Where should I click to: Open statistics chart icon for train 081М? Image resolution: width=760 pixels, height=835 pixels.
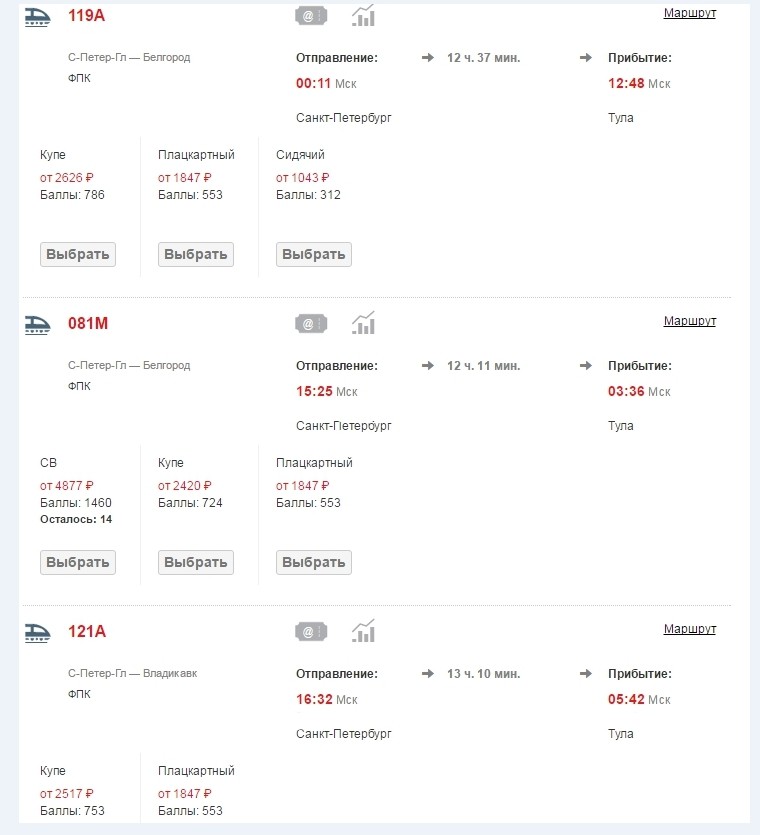(x=363, y=323)
